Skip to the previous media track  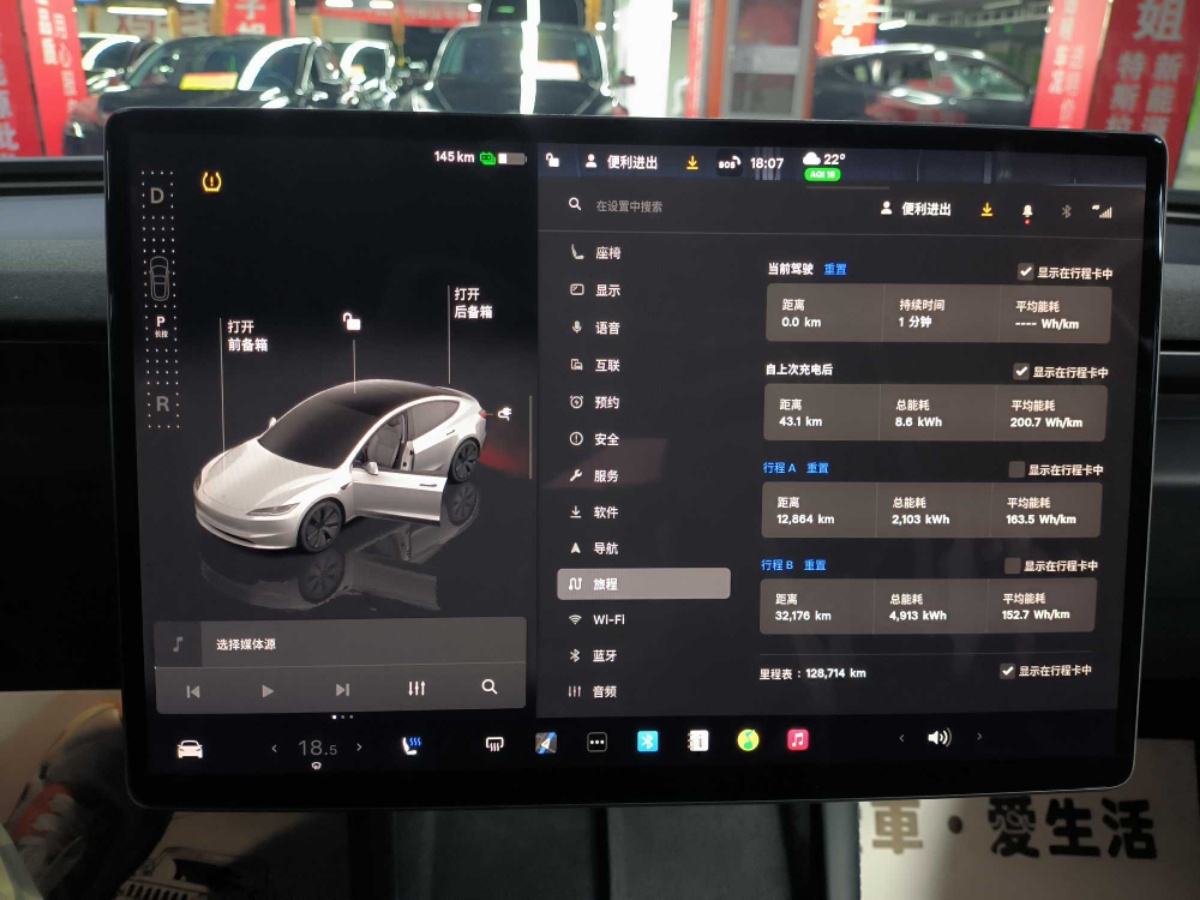pos(193,691)
